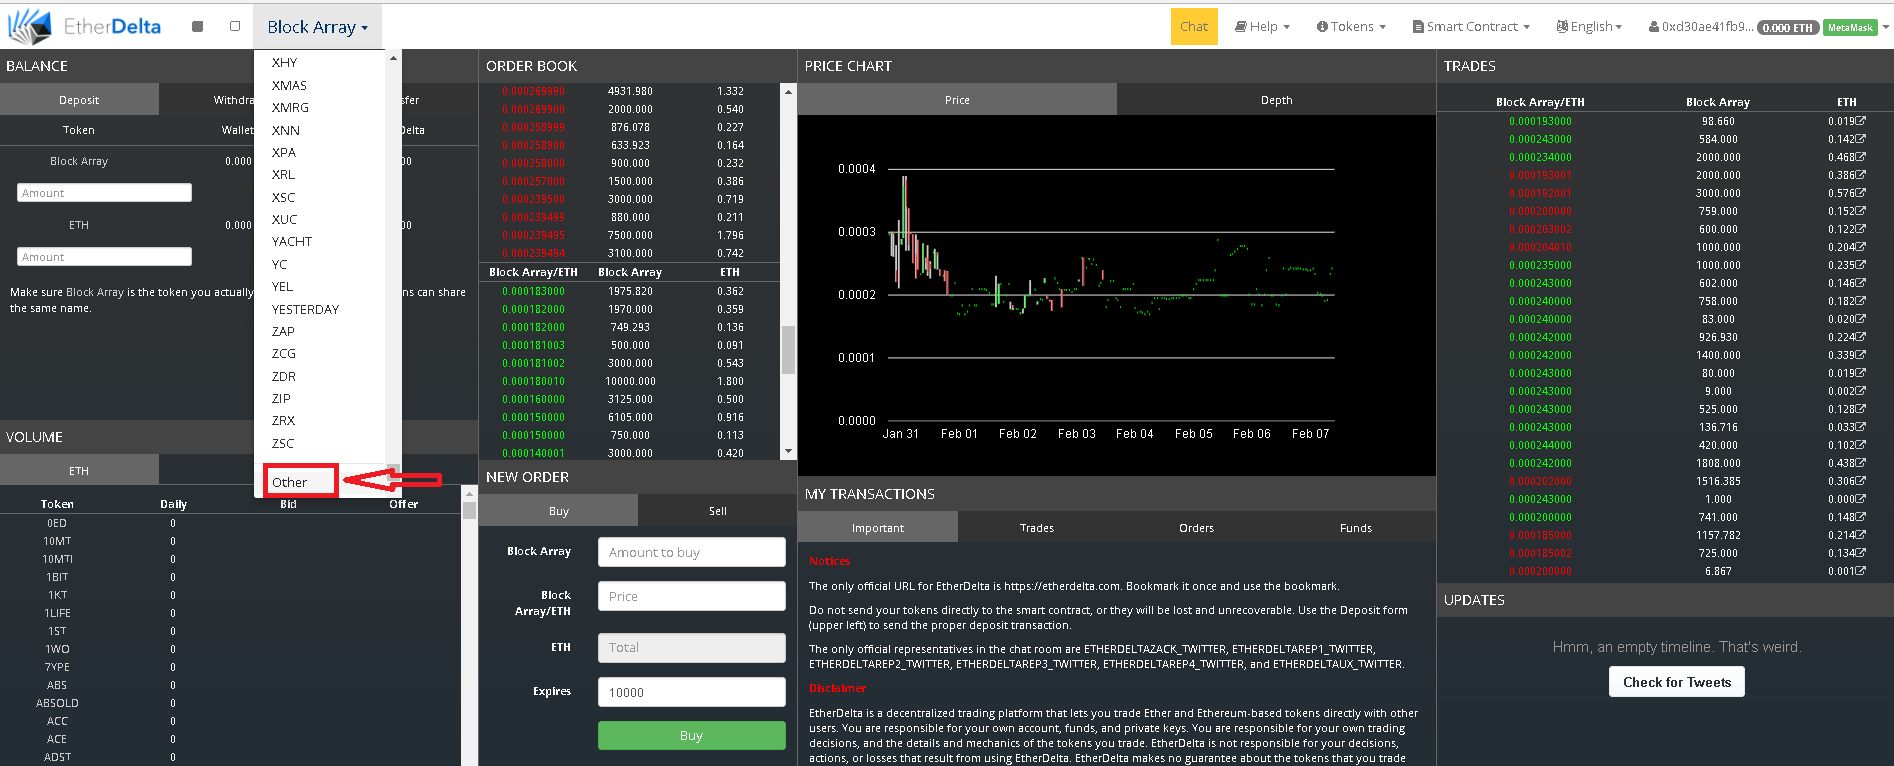Focus the Amount to buy field
Viewport: 1894px width, 766px height.
(691, 552)
